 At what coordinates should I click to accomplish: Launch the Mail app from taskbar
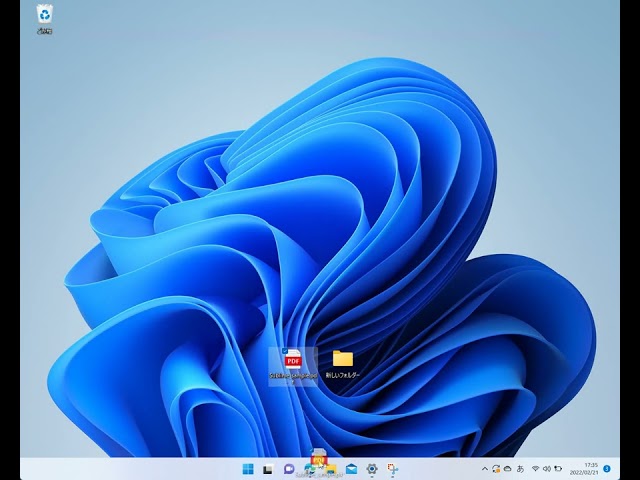pyautogui.click(x=351, y=469)
